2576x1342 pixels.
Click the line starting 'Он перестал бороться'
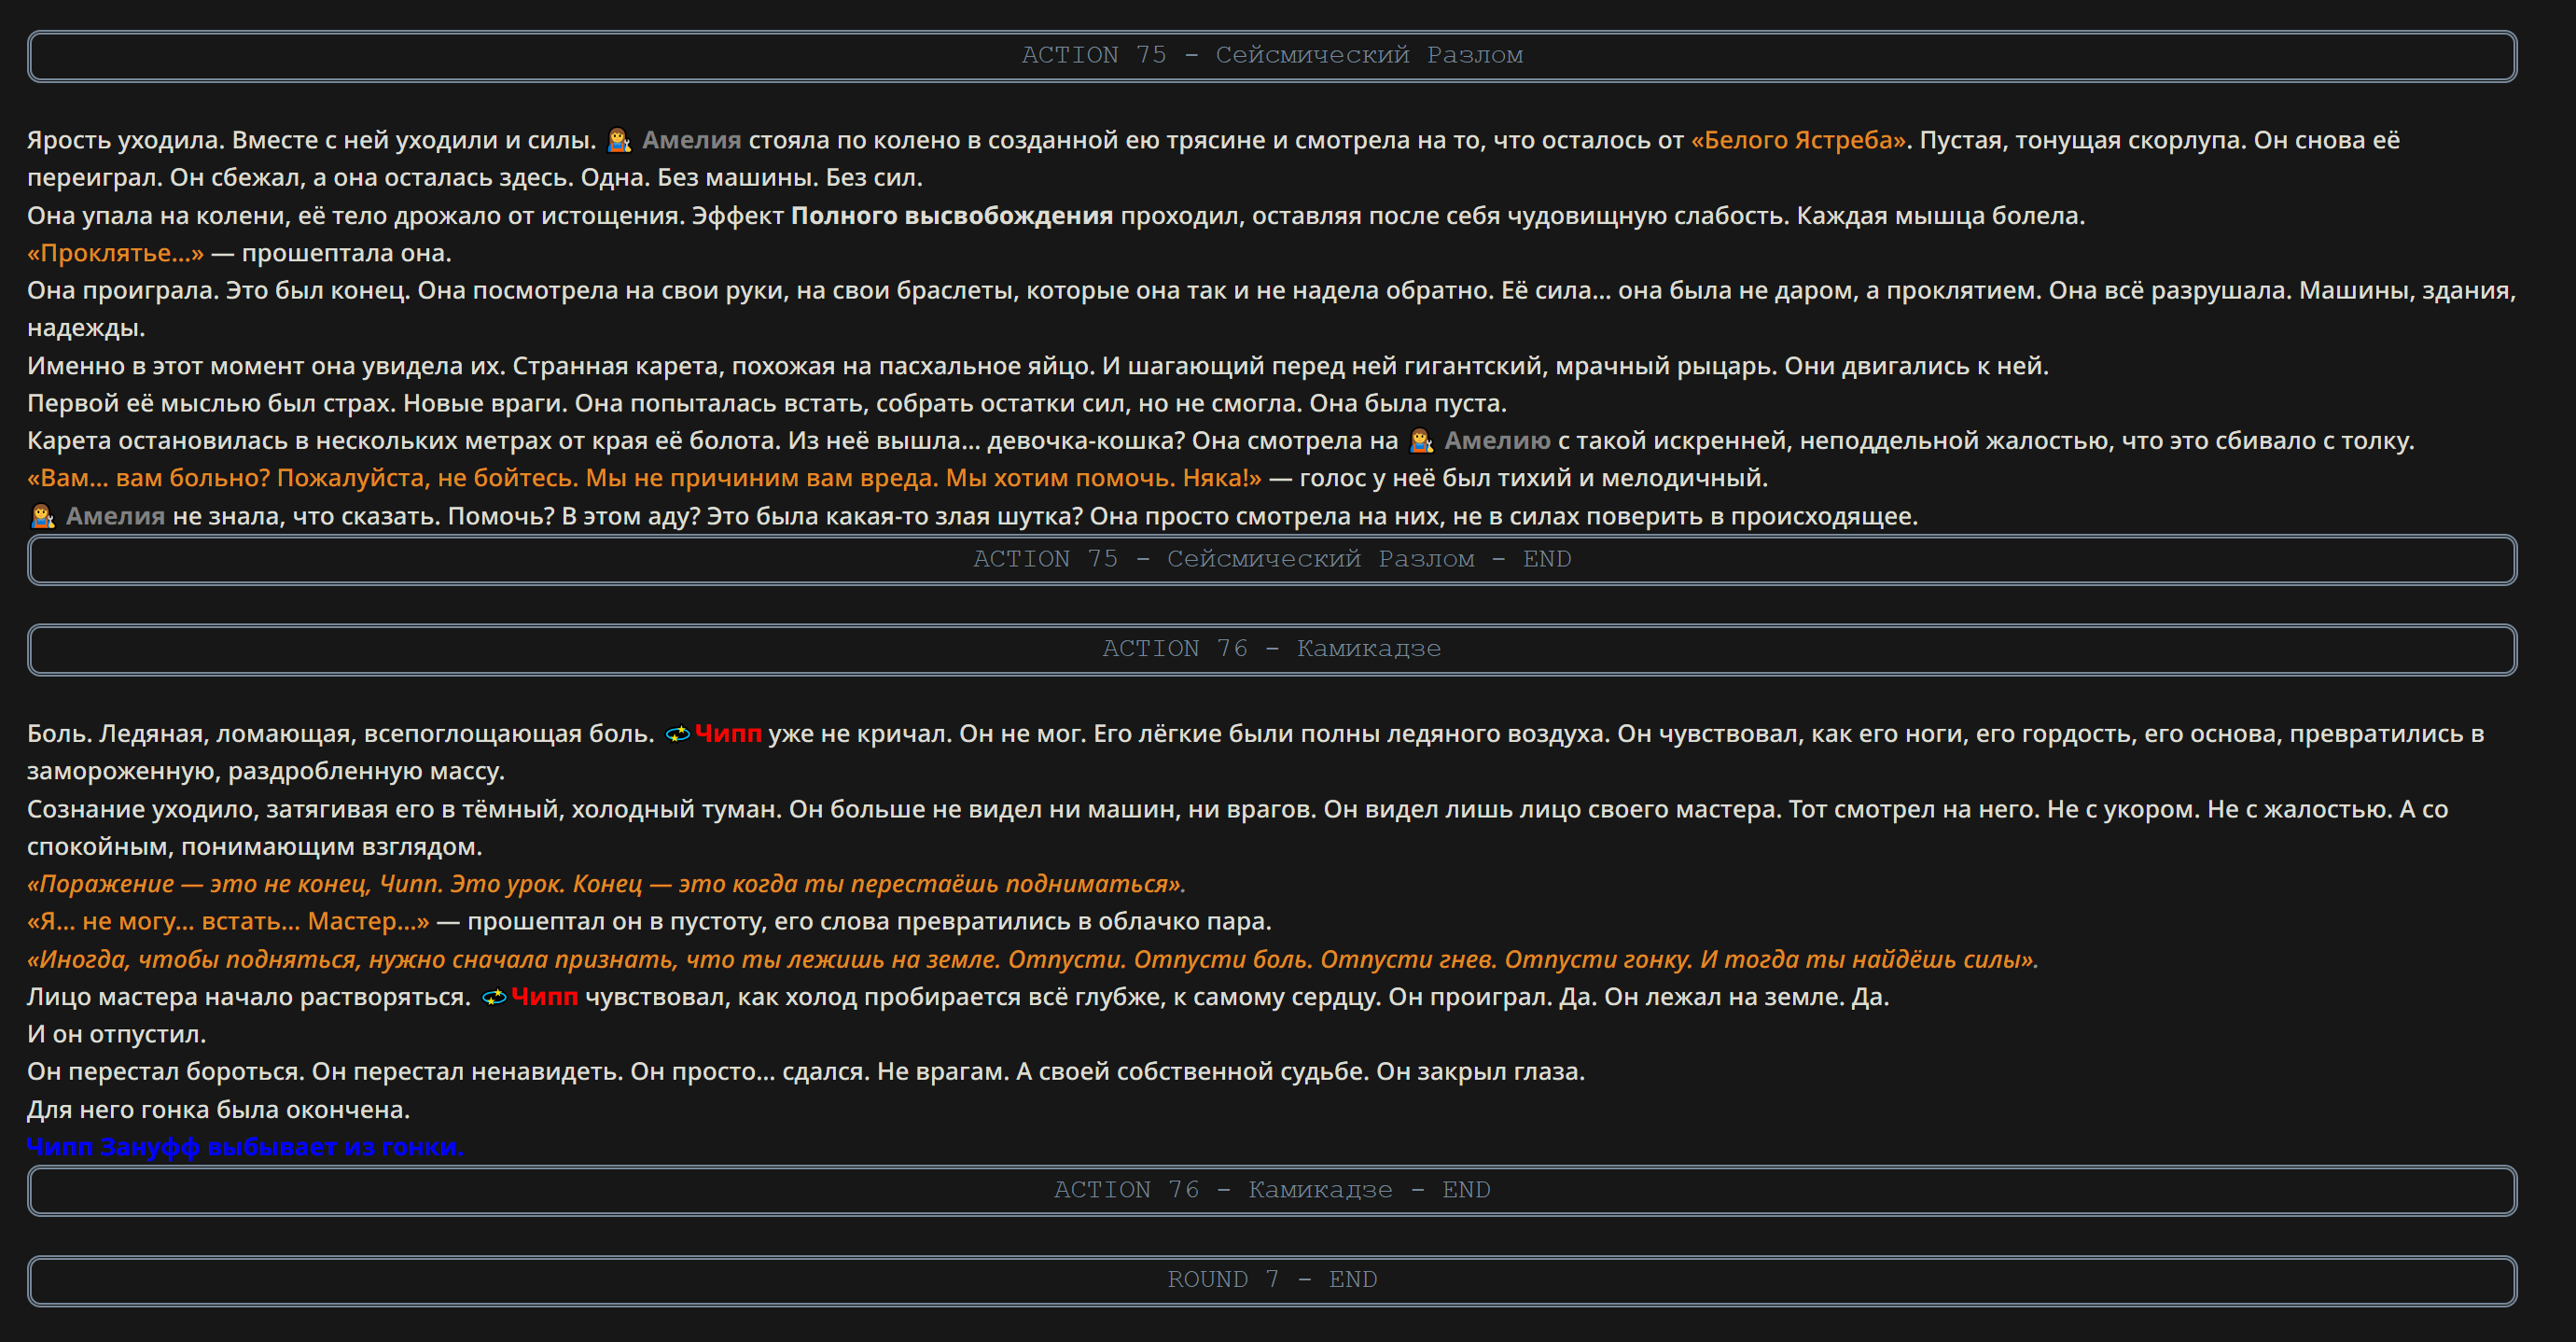click(x=806, y=1072)
